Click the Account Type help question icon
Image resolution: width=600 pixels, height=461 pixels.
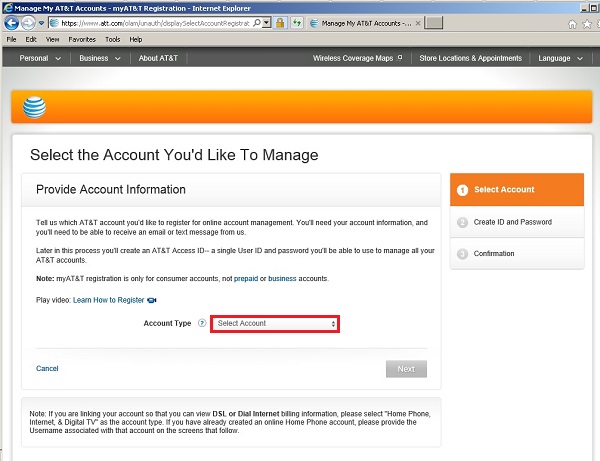(x=202, y=323)
